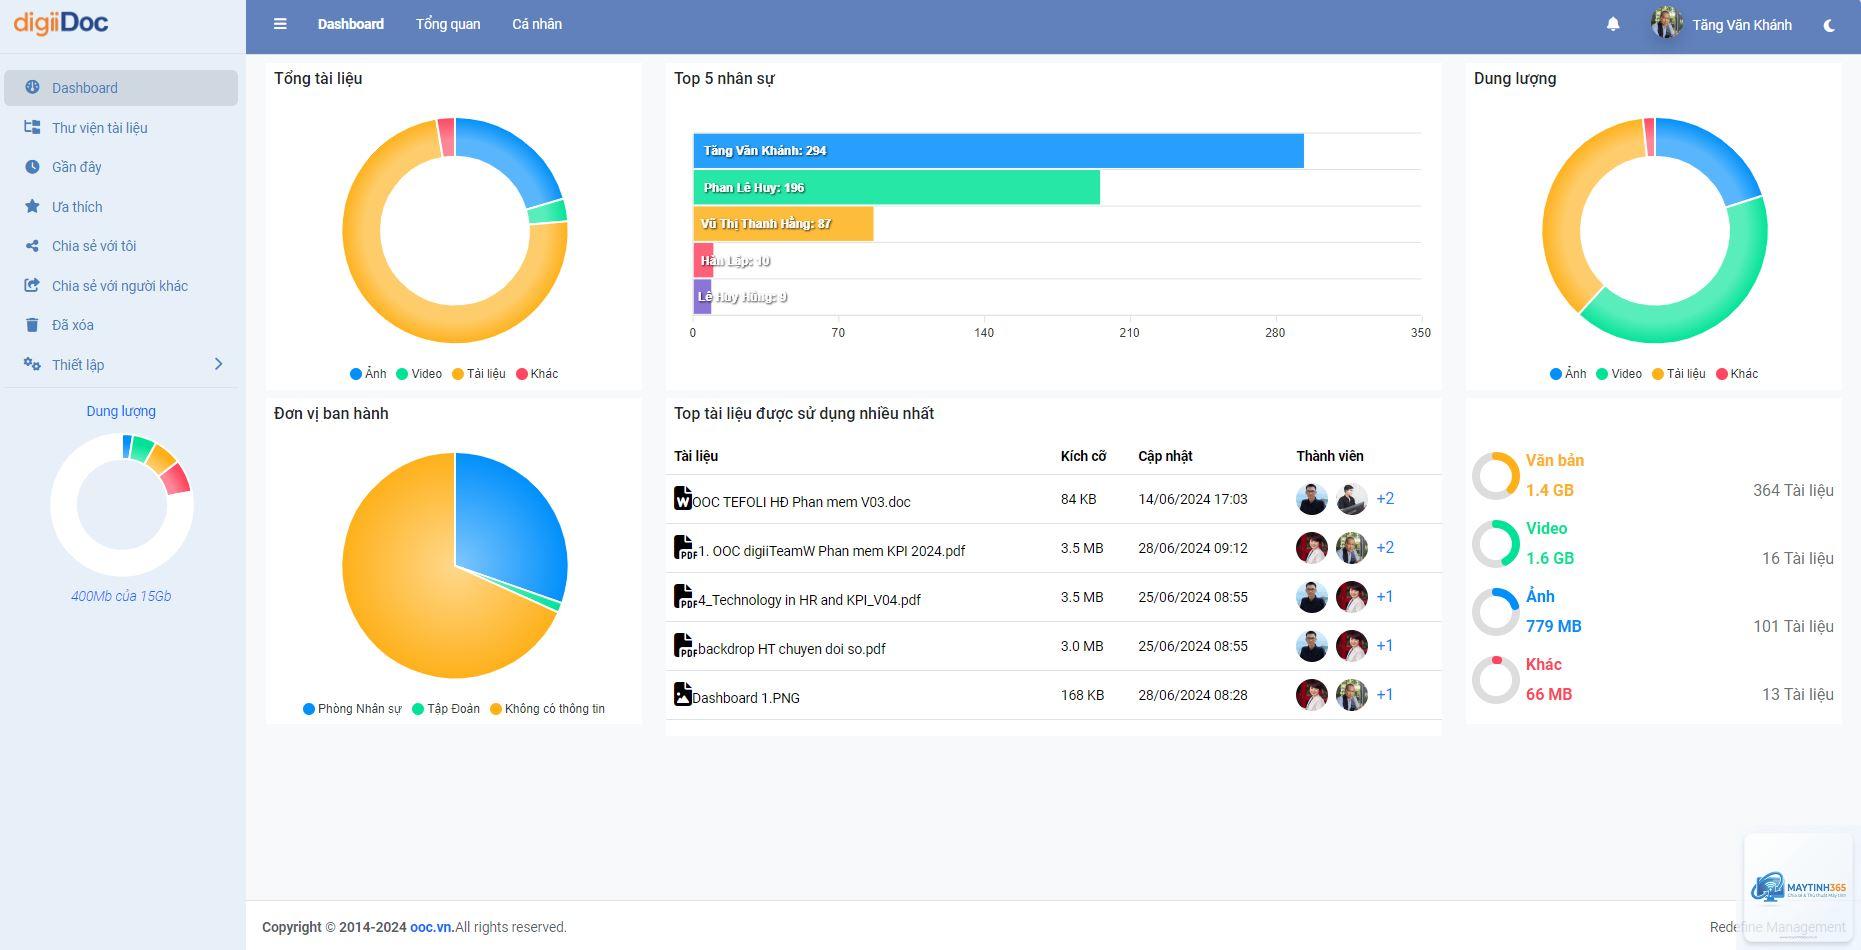Screen dimensions: 1861x950
Task: Open Tổng quan tab
Action: tap(448, 24)
